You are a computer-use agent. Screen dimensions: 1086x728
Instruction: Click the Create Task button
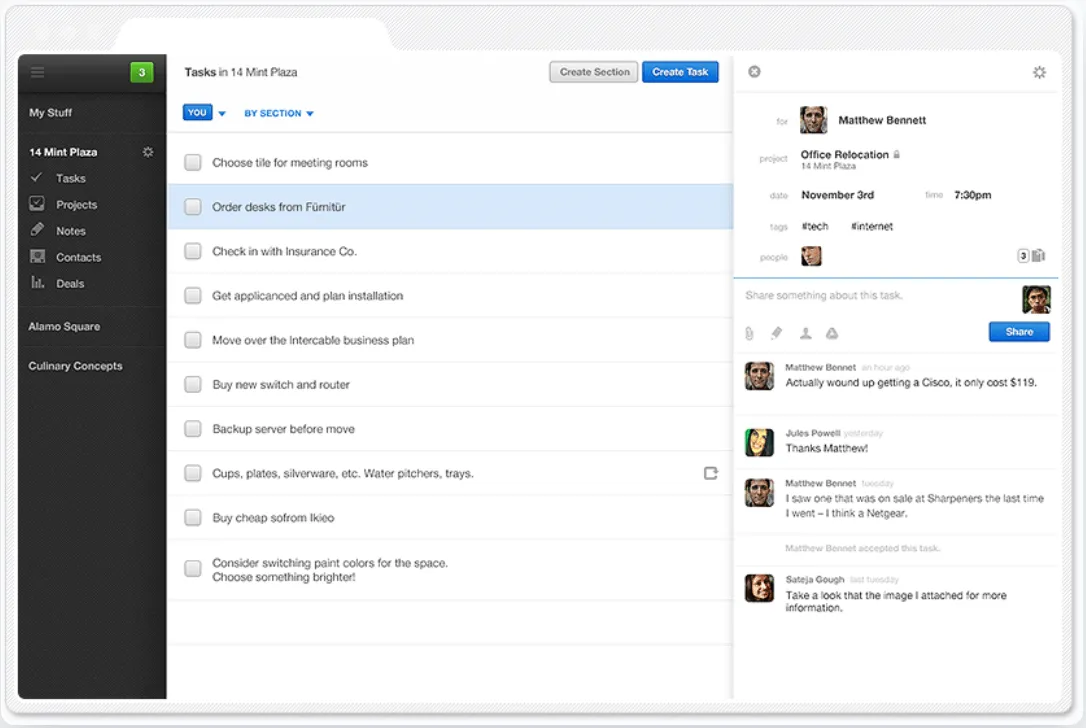point(679,72)
